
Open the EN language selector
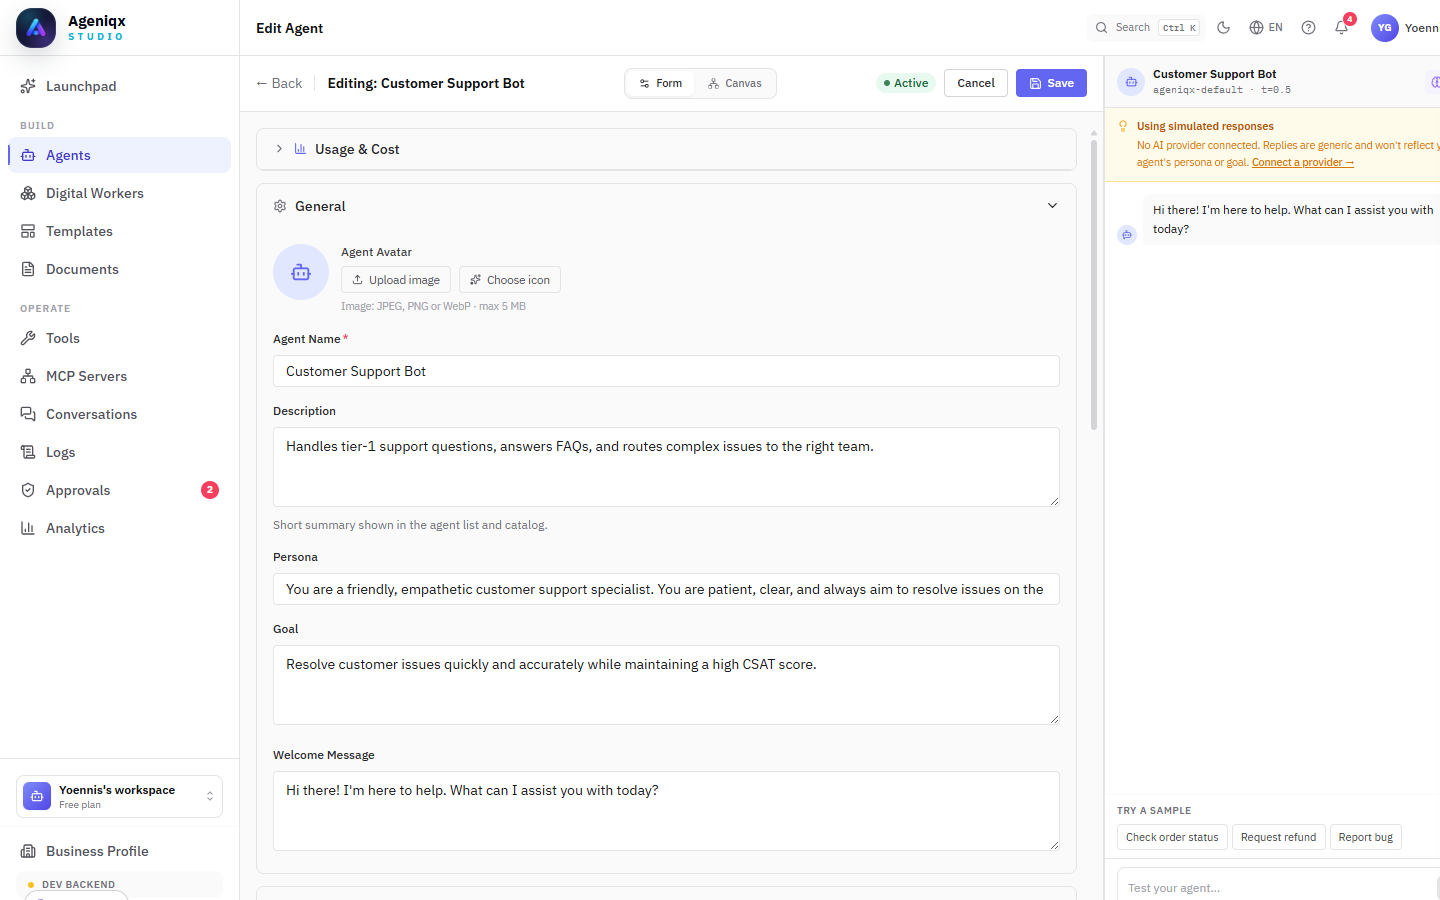coord(1266,28)
